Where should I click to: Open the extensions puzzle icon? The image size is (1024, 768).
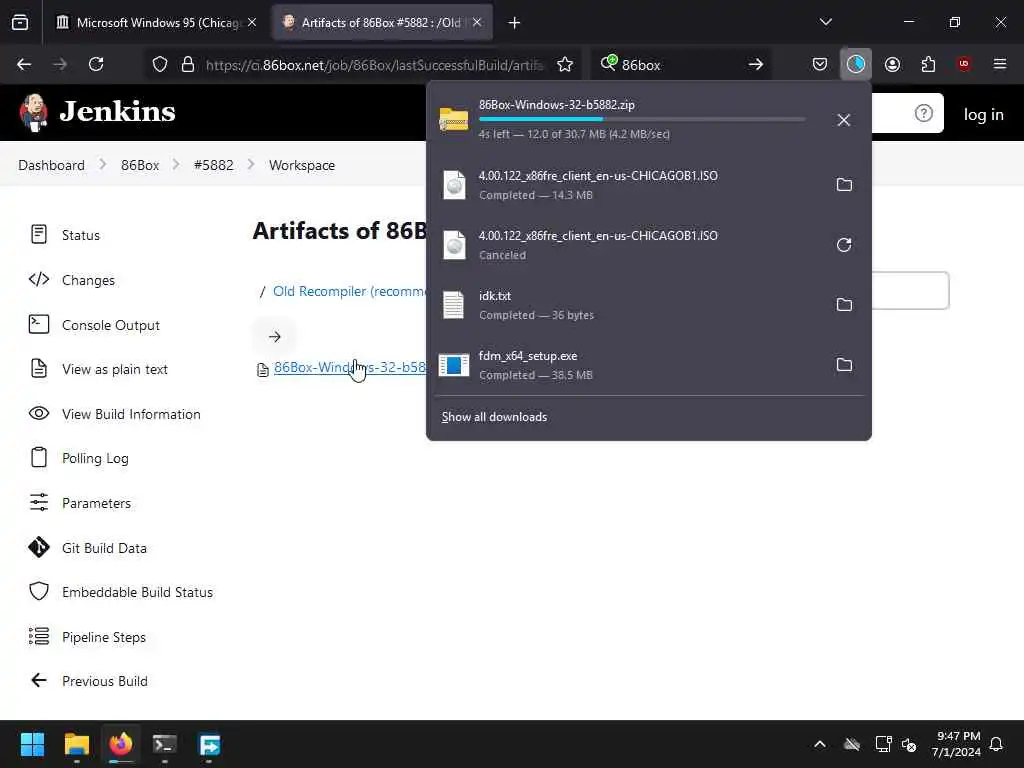coord(928,64)
